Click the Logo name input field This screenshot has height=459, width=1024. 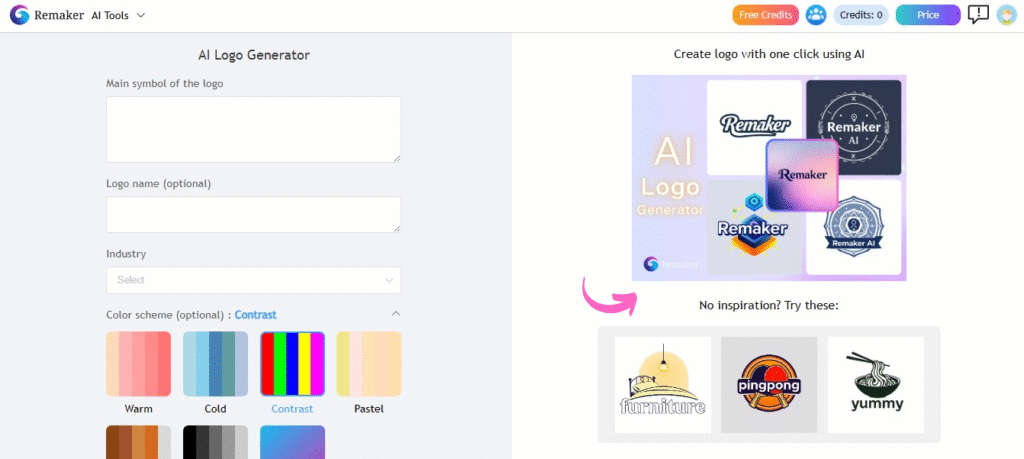(253, 214)
